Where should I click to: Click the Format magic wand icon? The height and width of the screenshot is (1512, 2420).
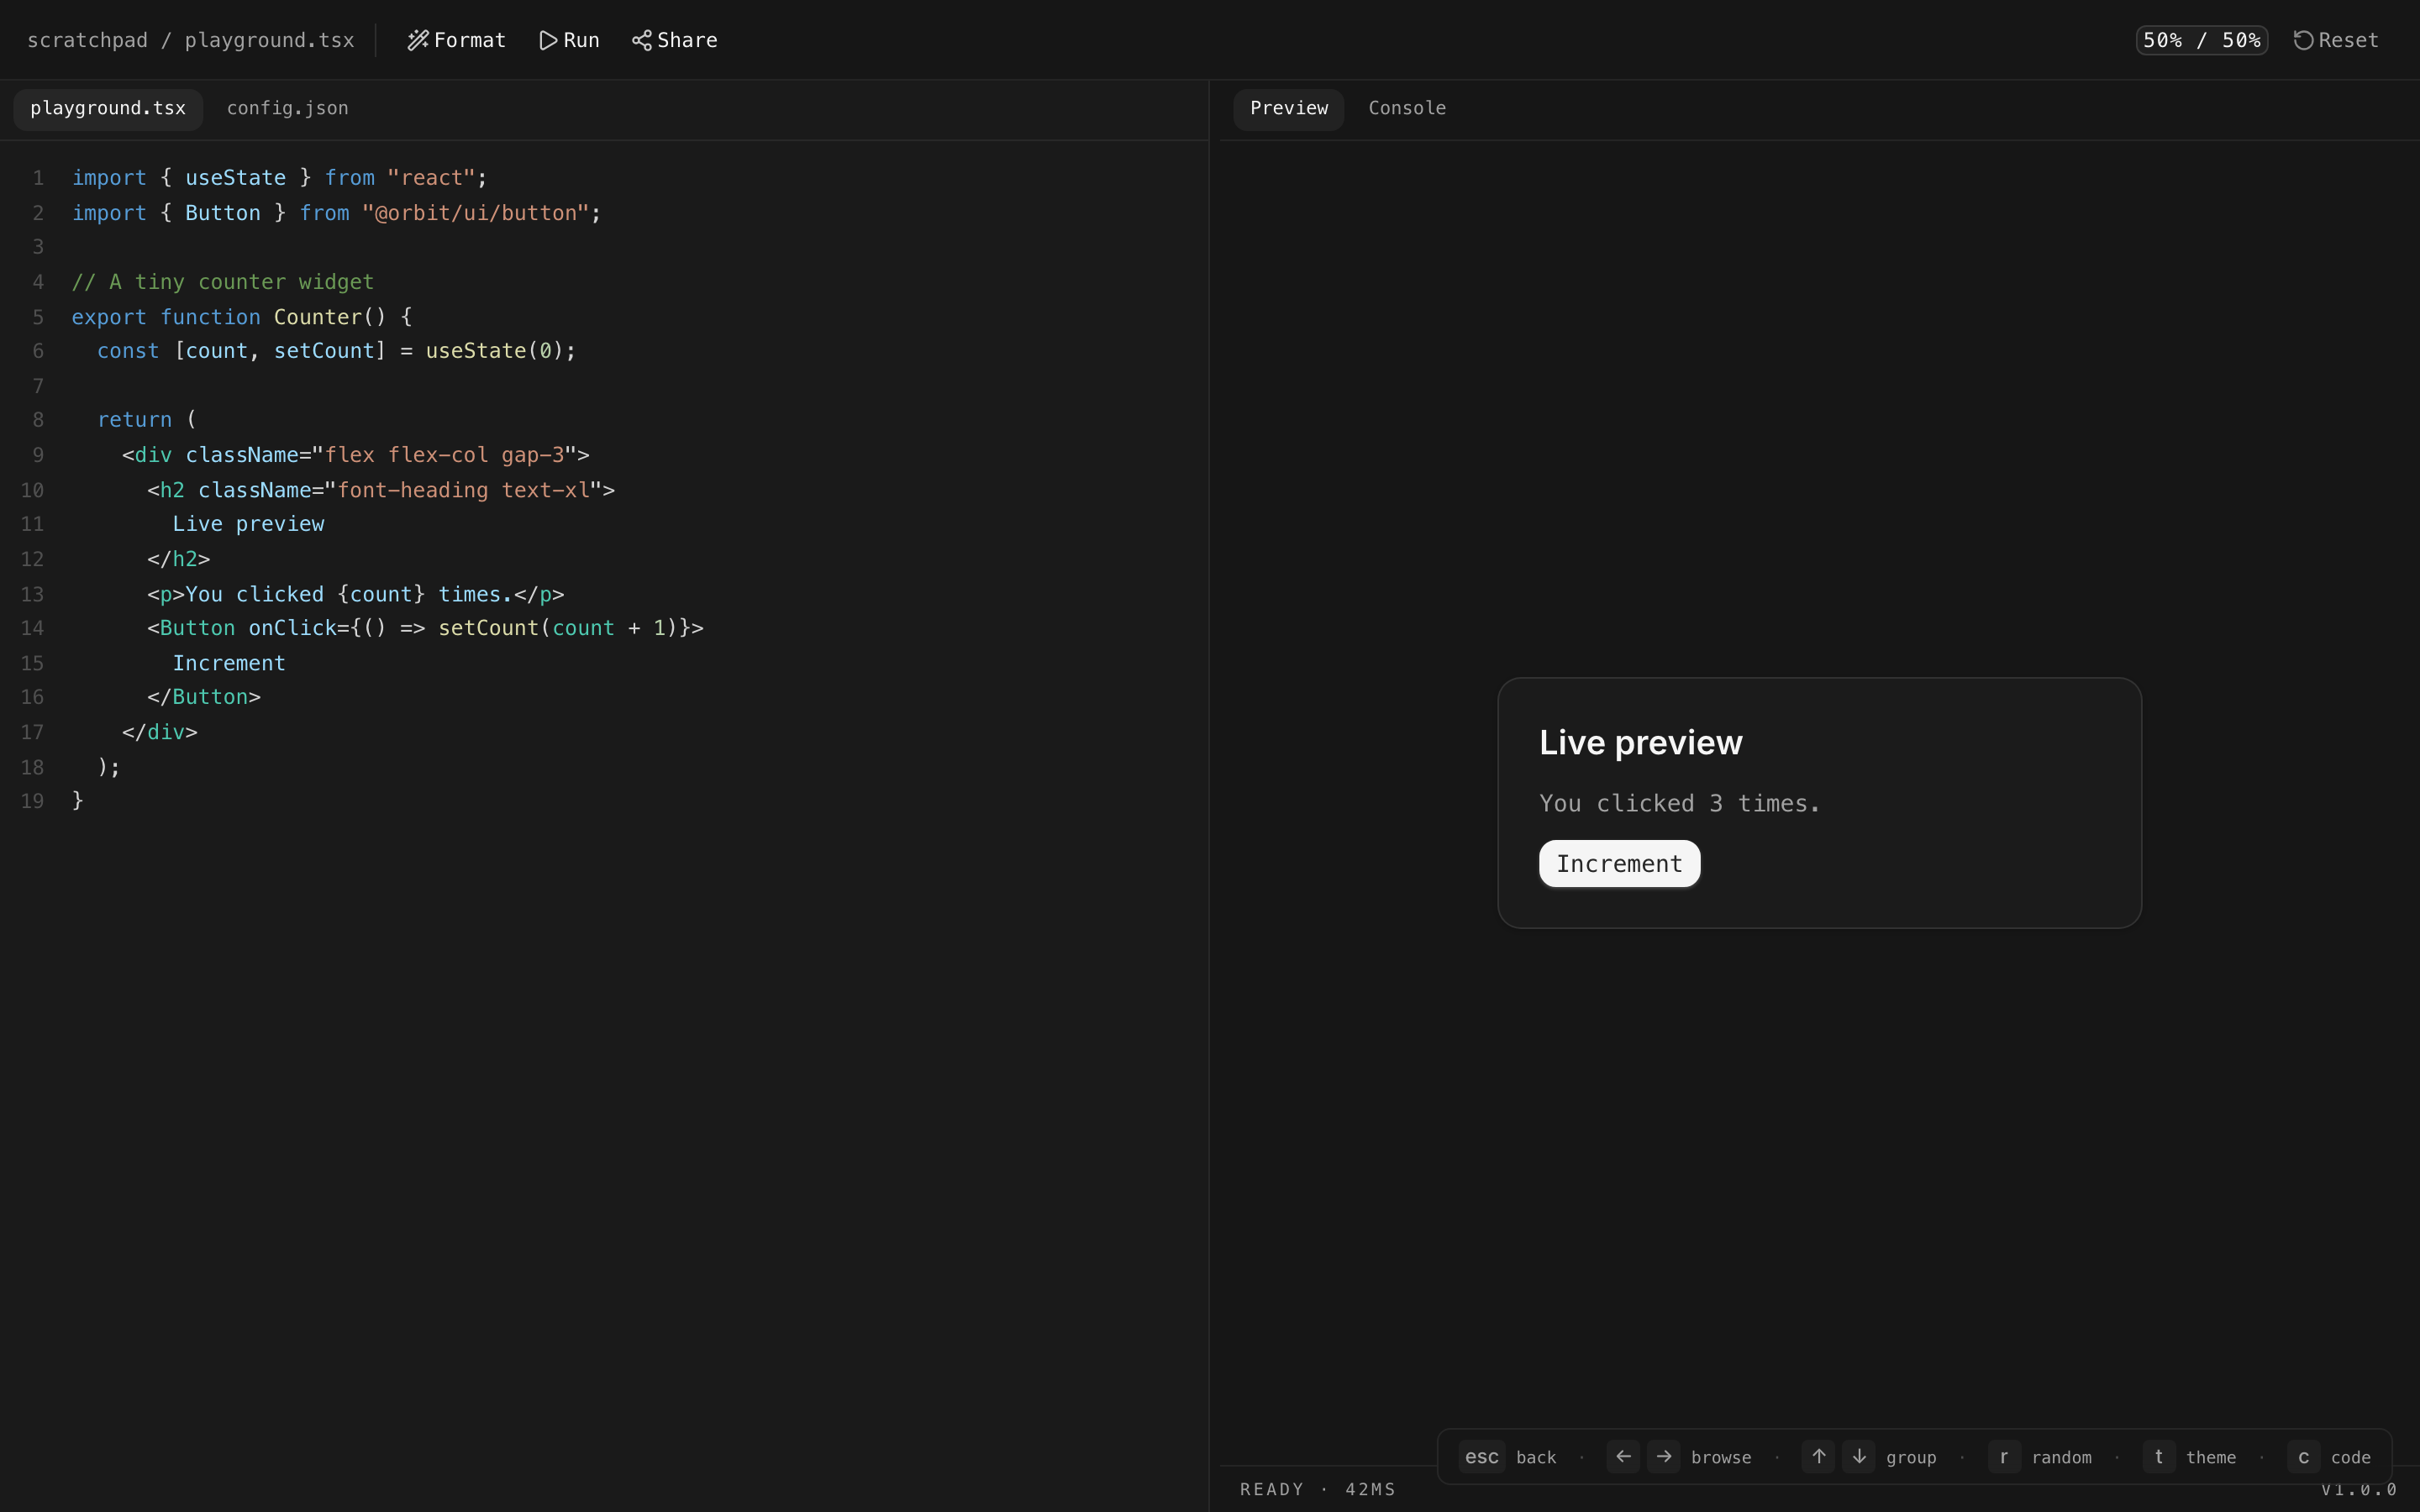(x=417, y=40)
